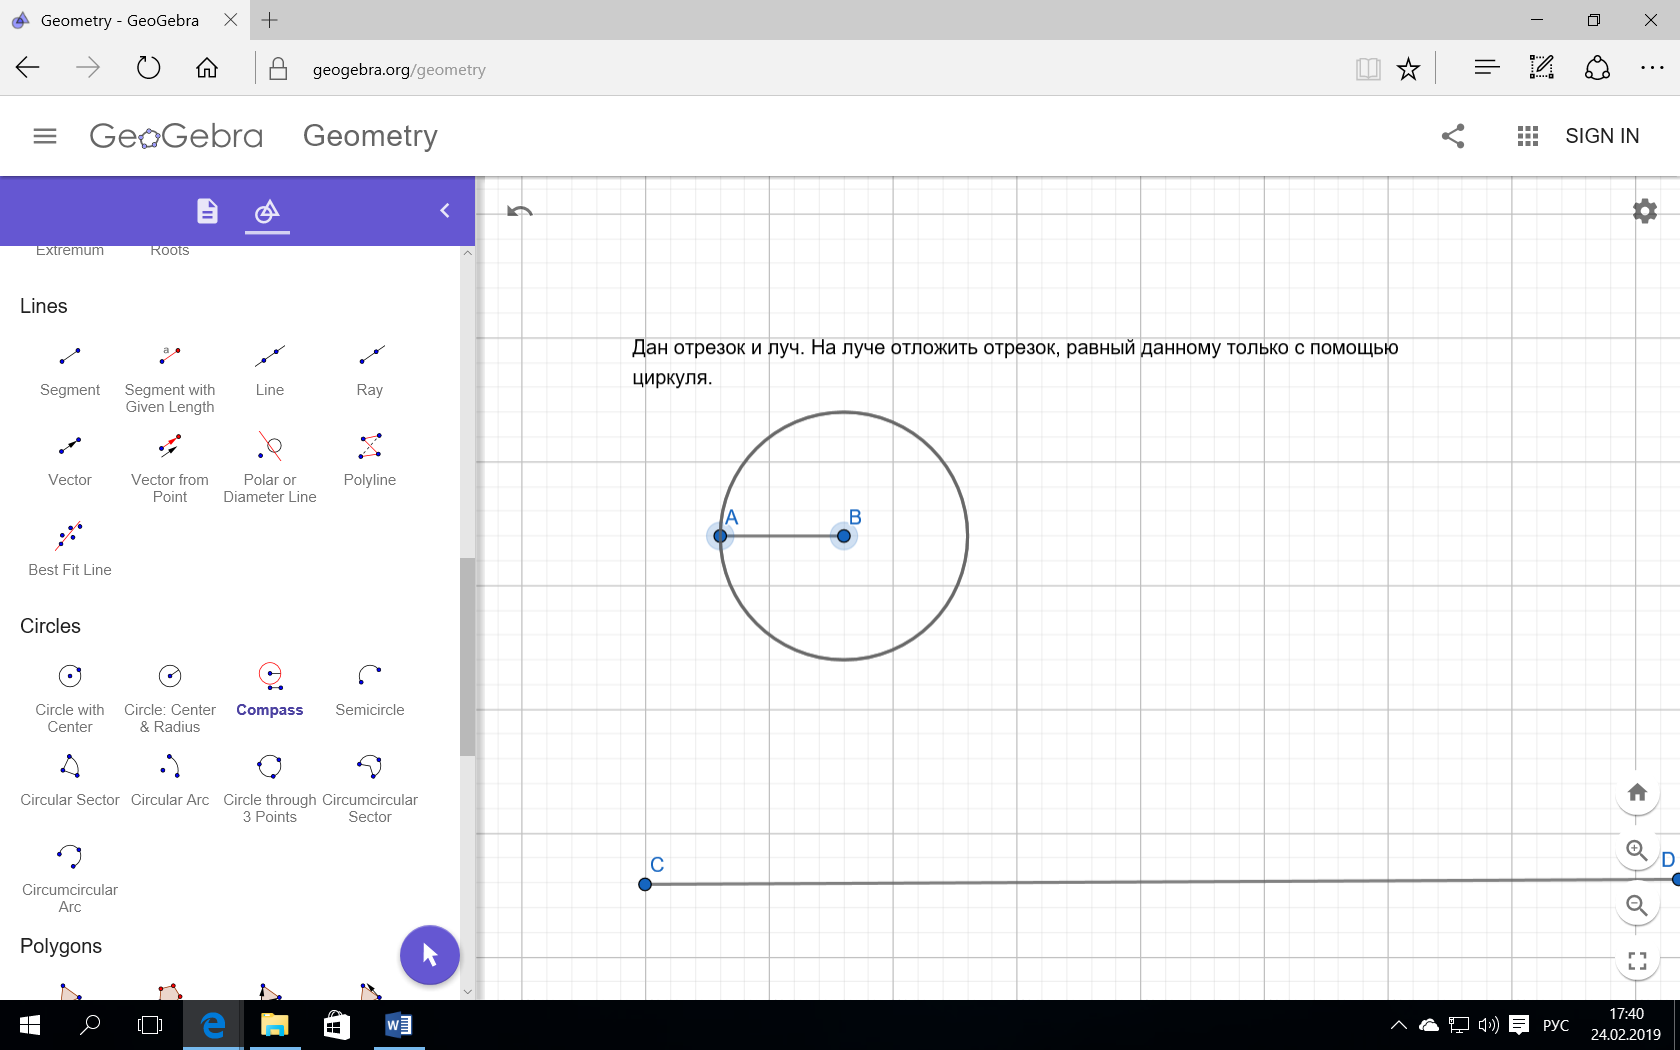Open the browser Hub favorites list

tap(1487, 68)
